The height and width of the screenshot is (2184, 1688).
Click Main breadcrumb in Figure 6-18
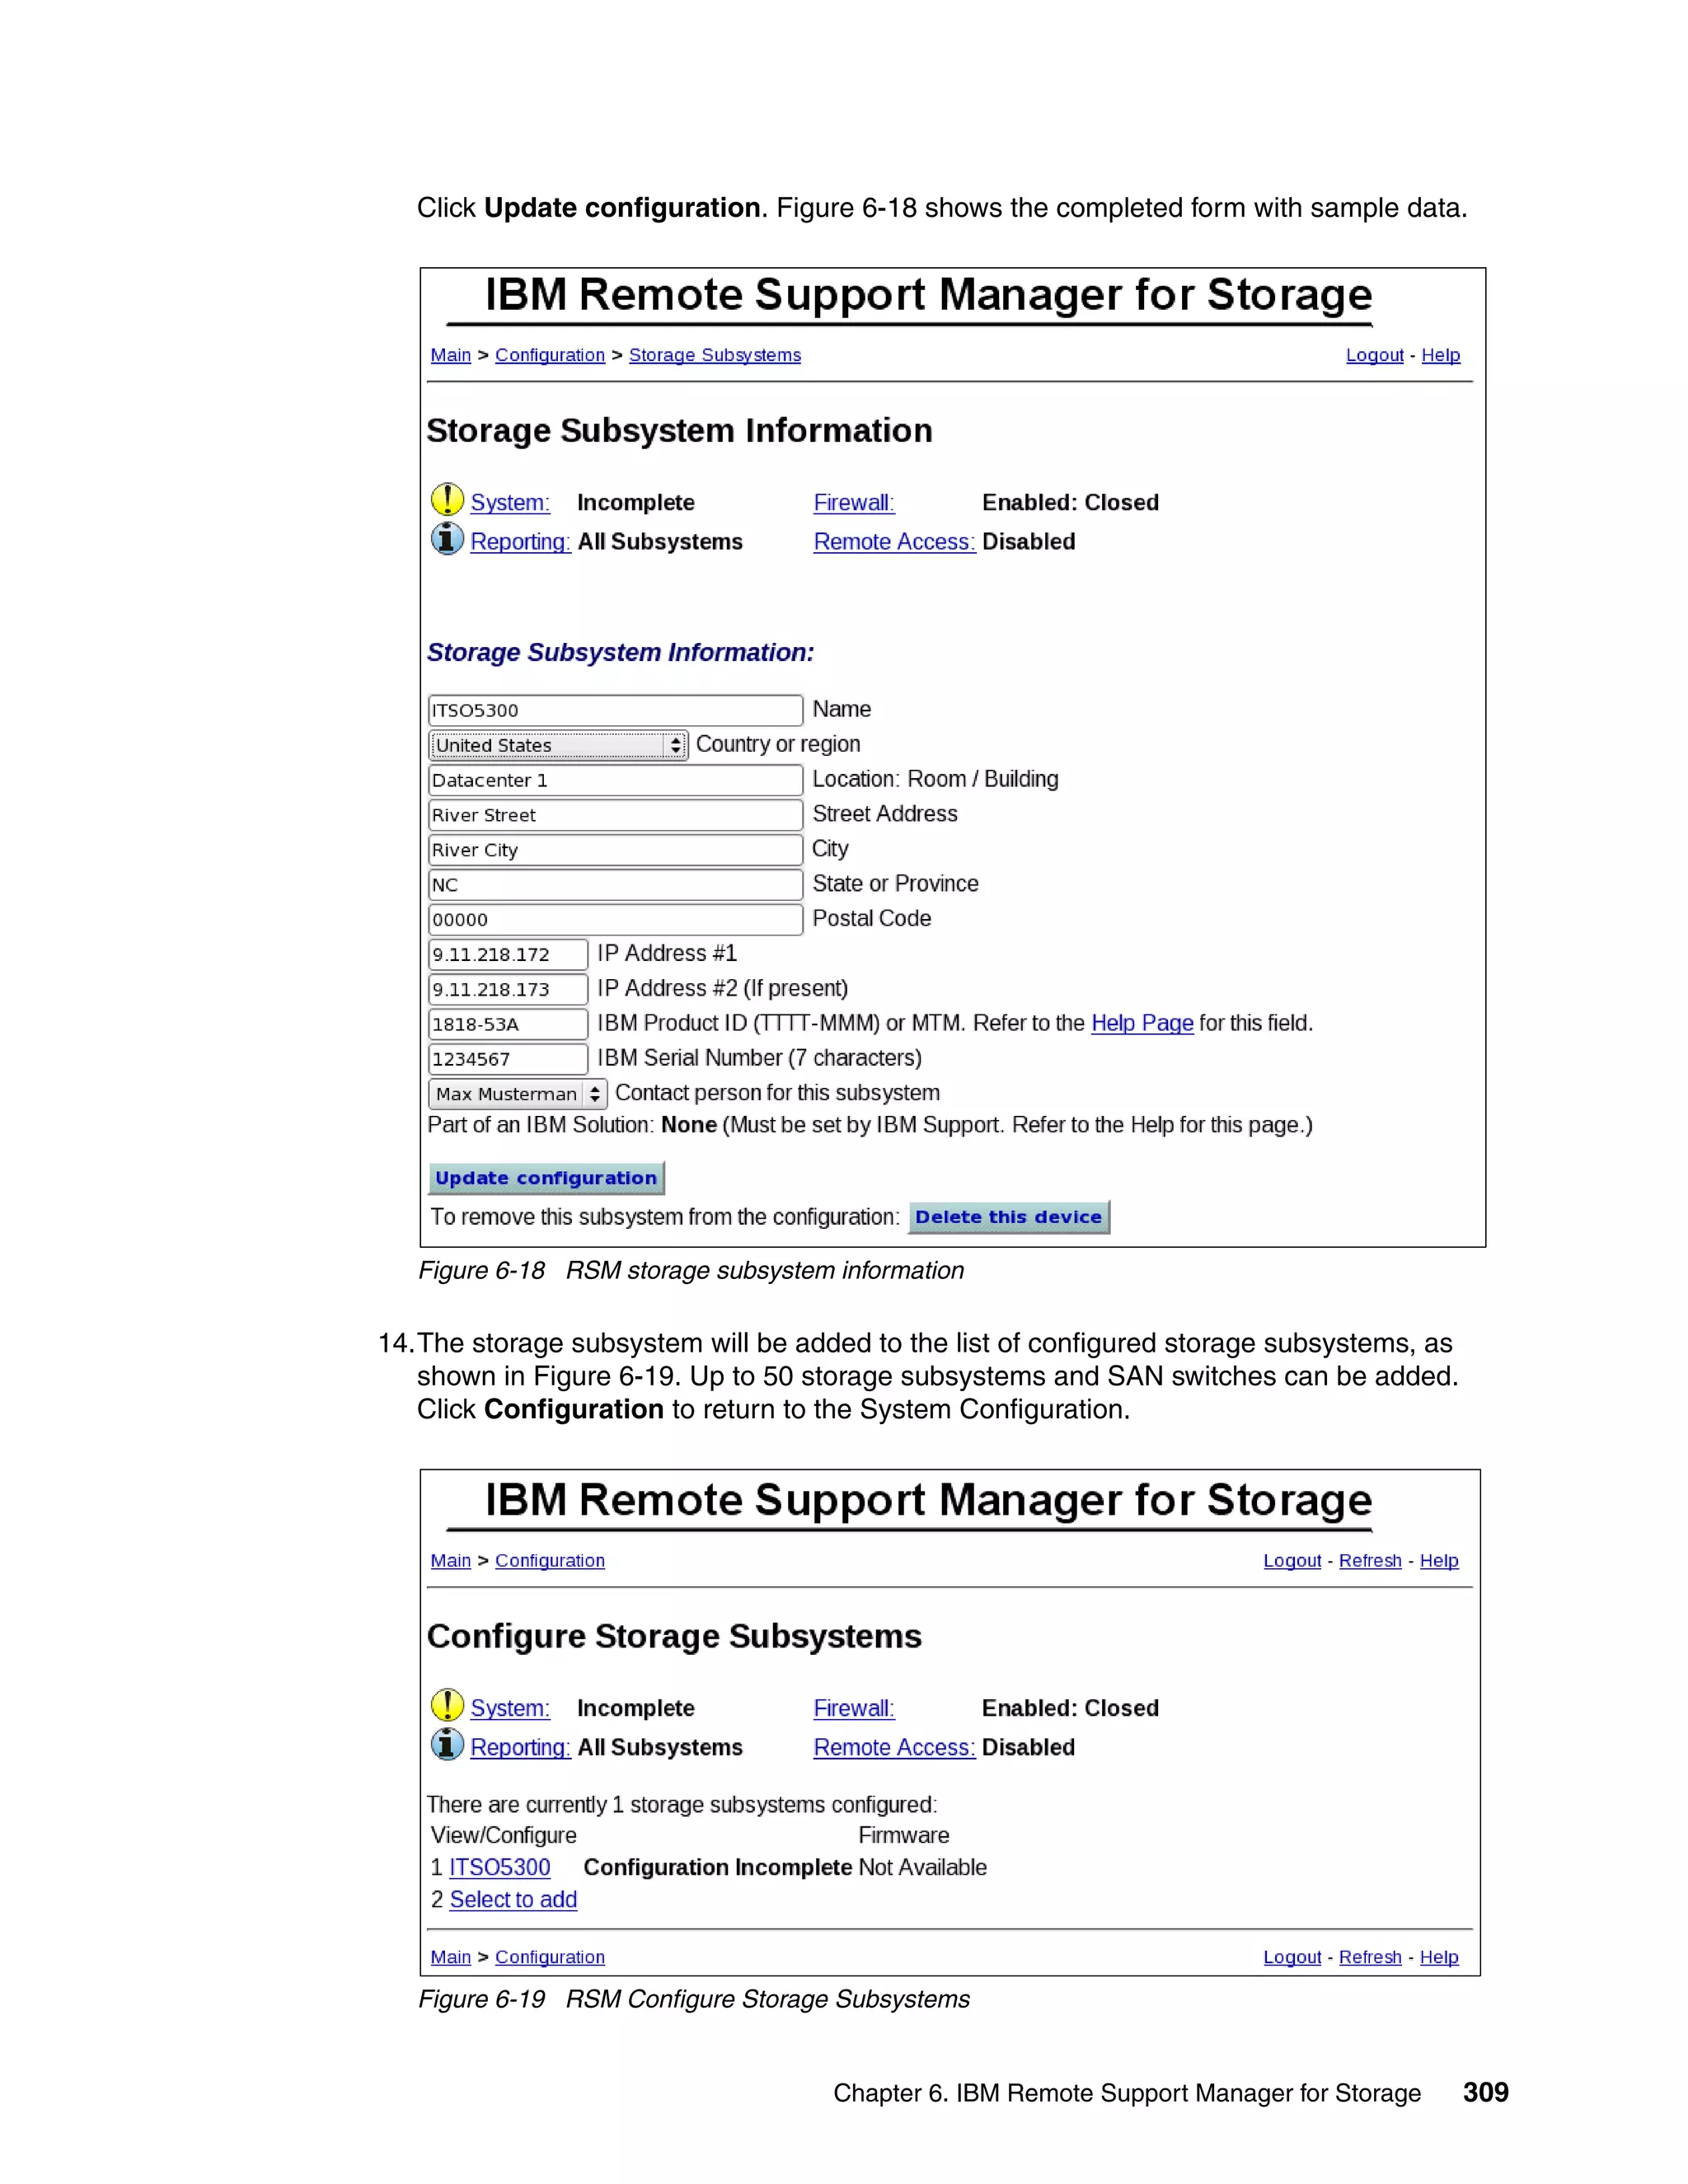[451, 355]
